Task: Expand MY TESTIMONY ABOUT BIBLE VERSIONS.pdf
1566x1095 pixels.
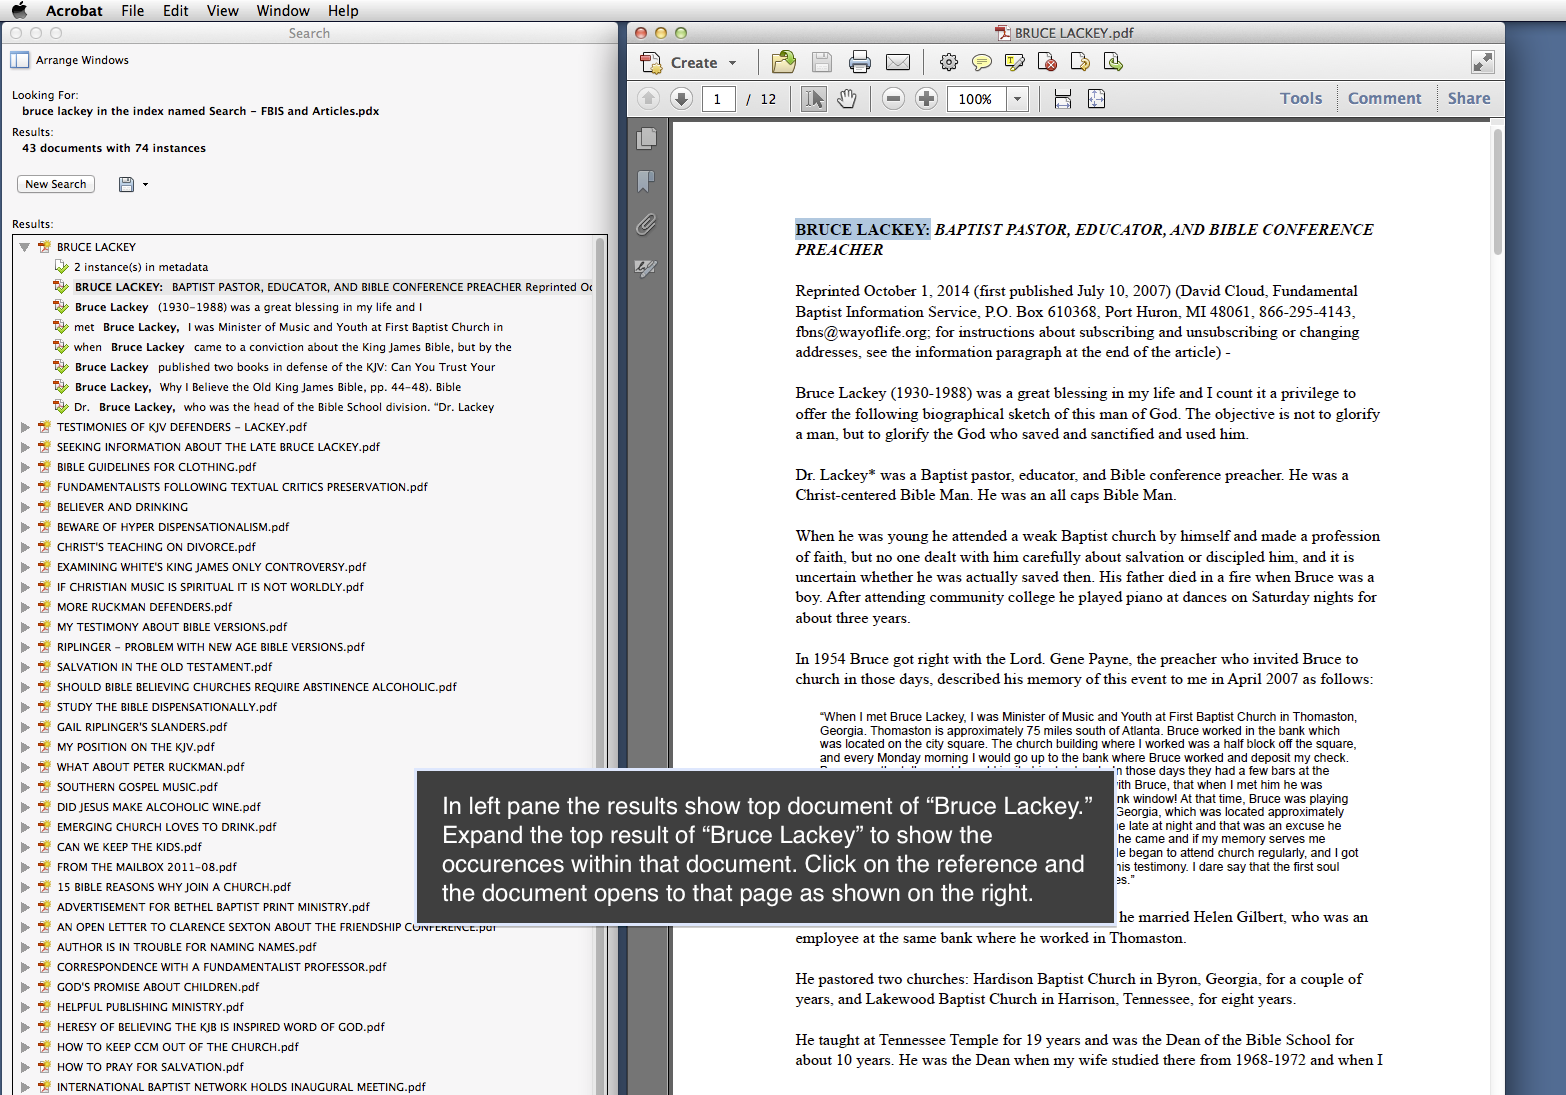Action: coord(25,627)
